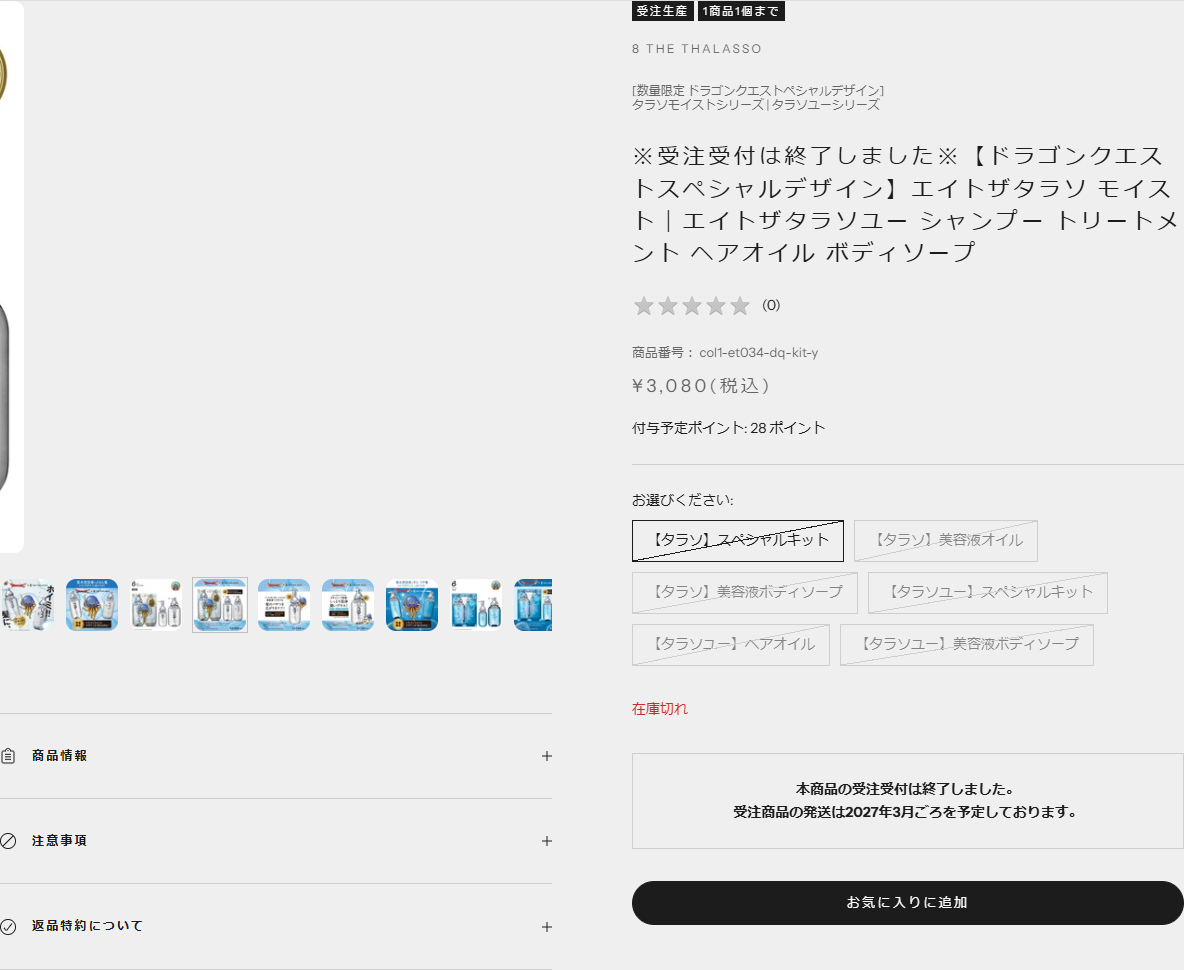Image resolution: width=1184 pixels, height=970 pixels.
Task: Click the 商品情報 accordion label
Action: (60, 756)
